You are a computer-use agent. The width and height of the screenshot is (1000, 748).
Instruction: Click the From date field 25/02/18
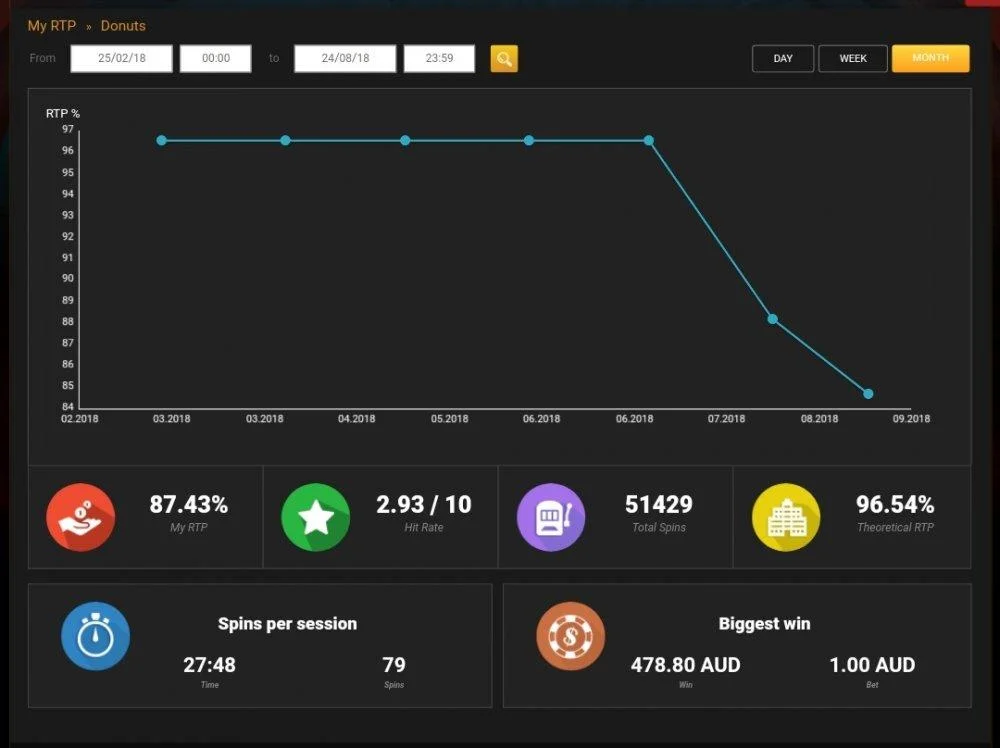tap(121, 58)
